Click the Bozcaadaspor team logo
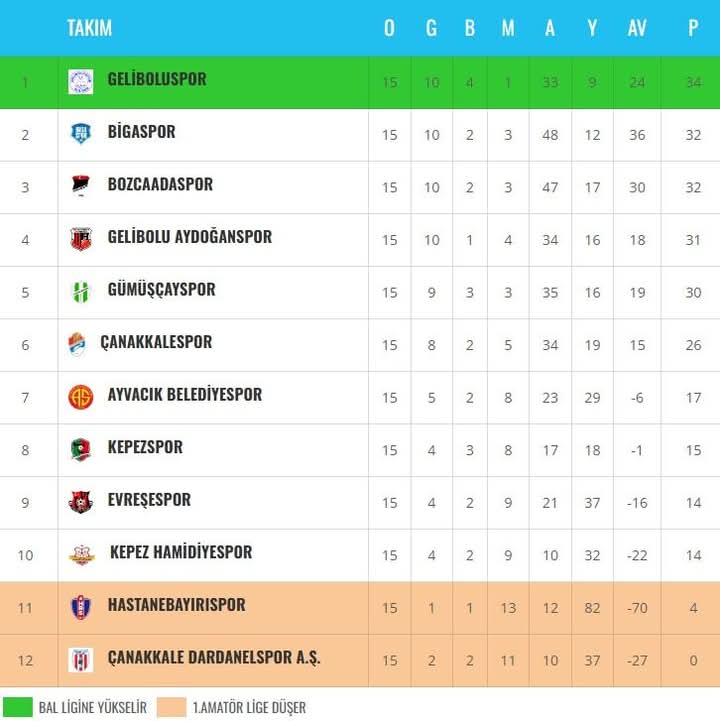 pos(80,186)
